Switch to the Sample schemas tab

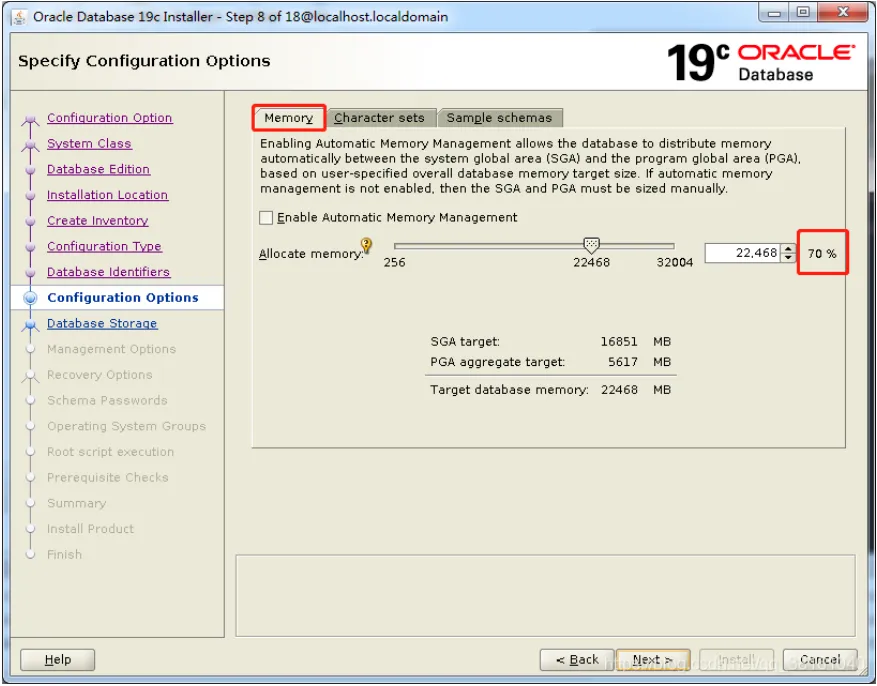pyautogui.click(x=499, y=118)
